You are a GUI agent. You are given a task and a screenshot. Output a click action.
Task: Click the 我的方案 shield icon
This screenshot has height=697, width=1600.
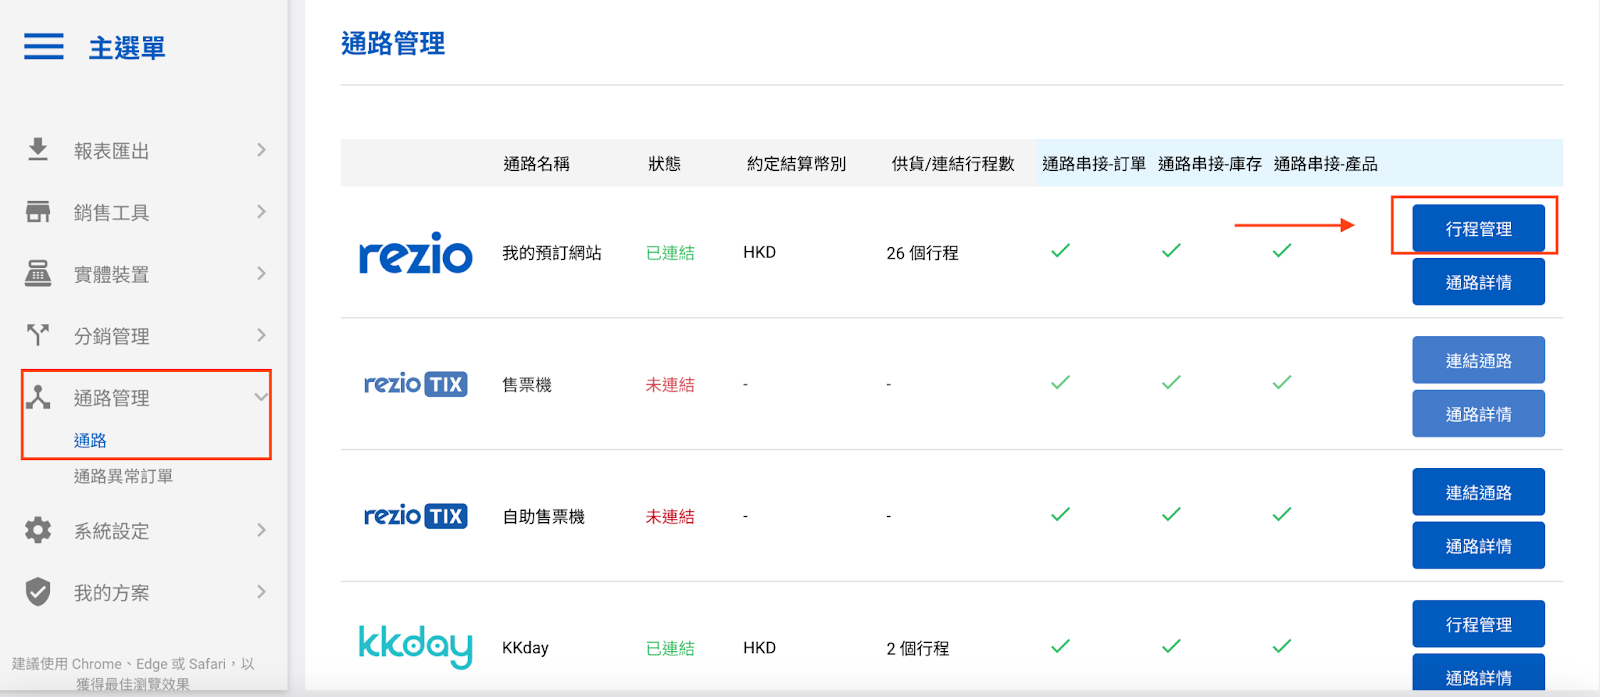tap(38, 592)
